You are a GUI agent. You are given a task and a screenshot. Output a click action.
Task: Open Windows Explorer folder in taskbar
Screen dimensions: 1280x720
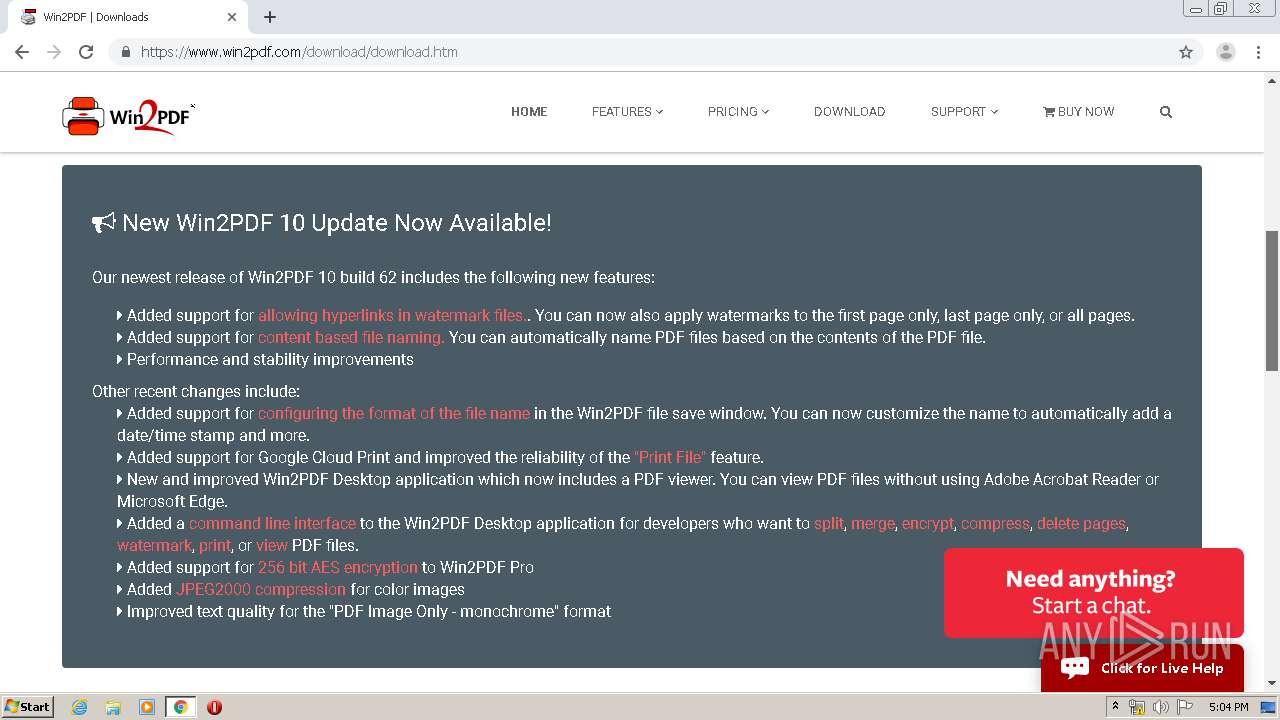tap(113, 707)
